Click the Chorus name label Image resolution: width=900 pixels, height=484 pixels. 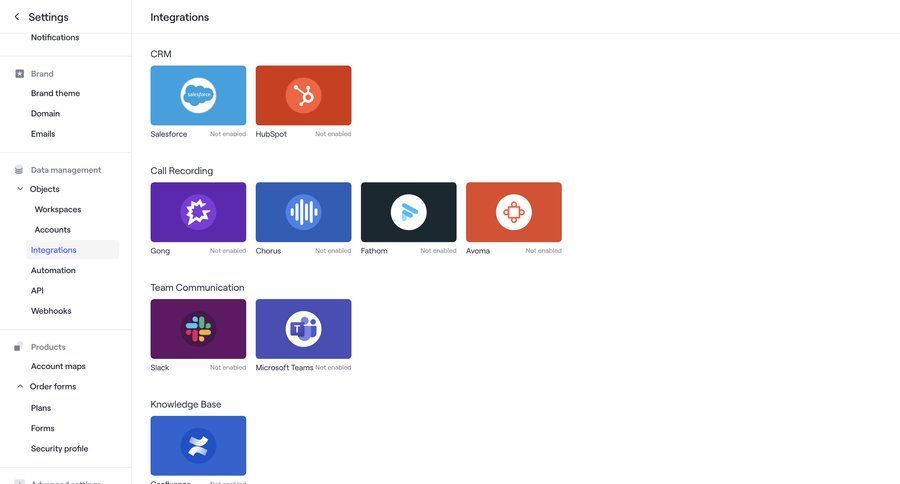(268, 251)
